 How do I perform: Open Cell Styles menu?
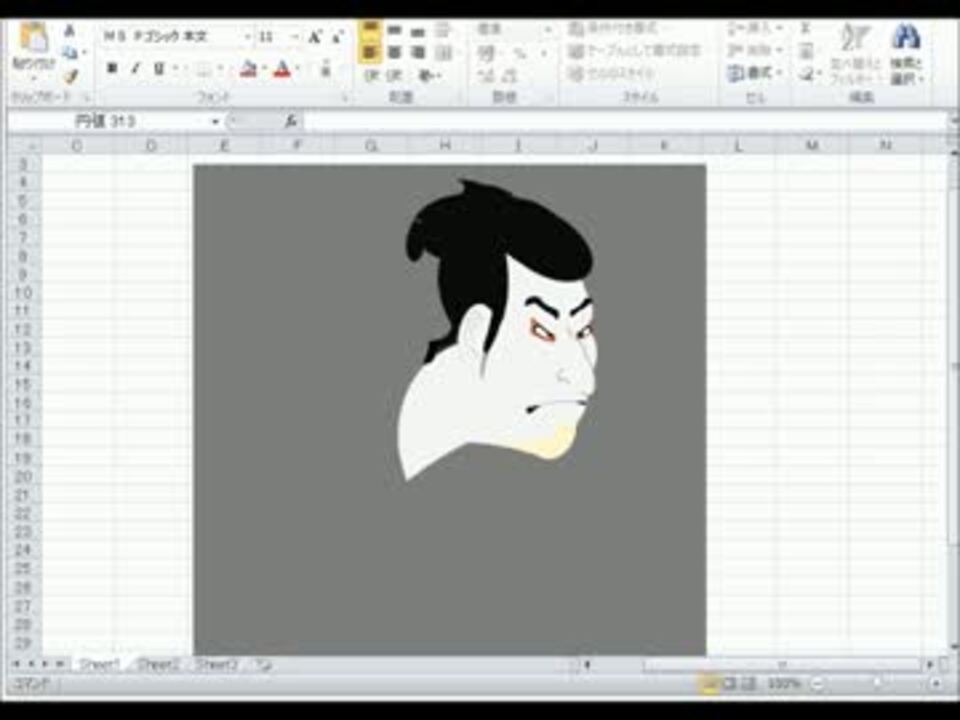pos(611,73)
